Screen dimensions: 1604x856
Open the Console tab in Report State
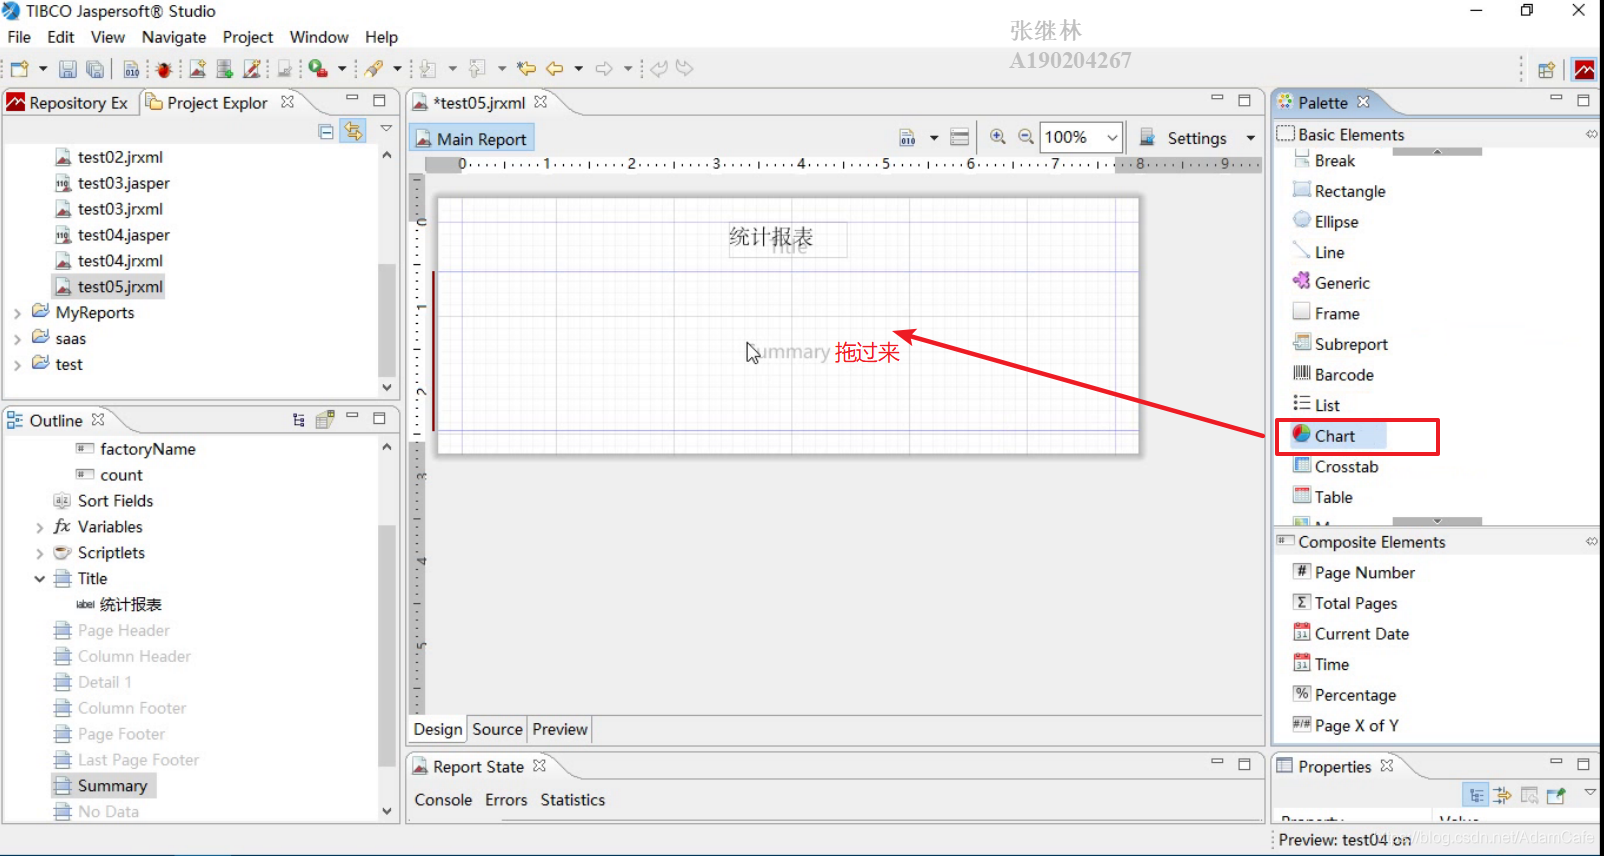pos(443,800)
